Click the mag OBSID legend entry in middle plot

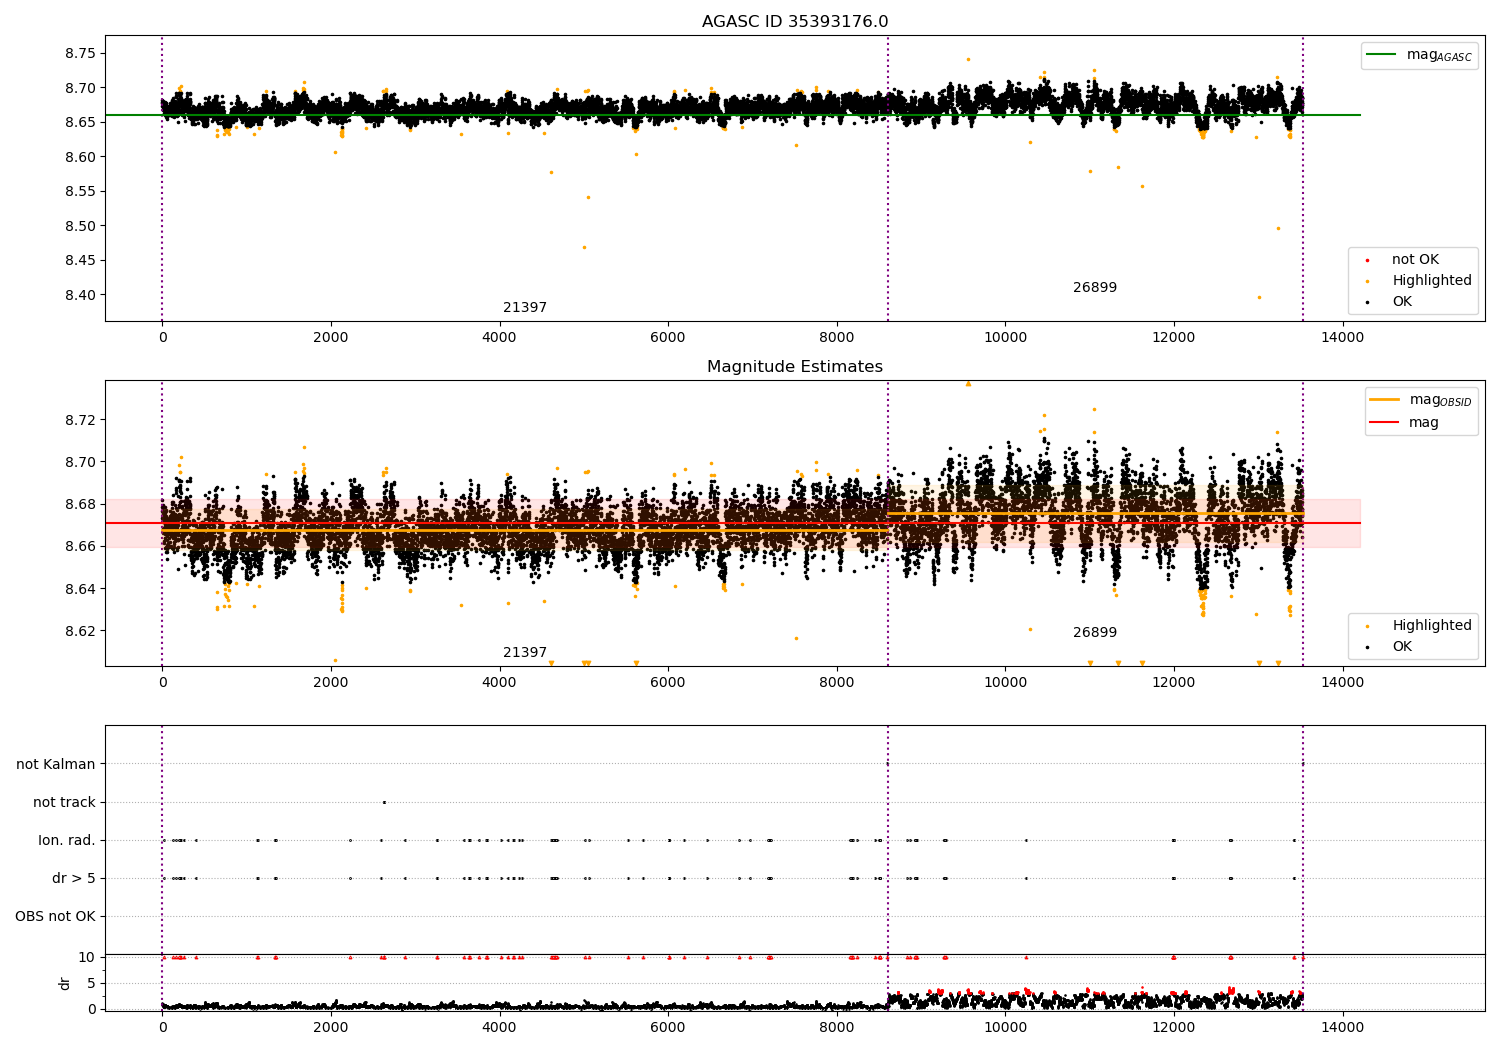pos(1421,400)
